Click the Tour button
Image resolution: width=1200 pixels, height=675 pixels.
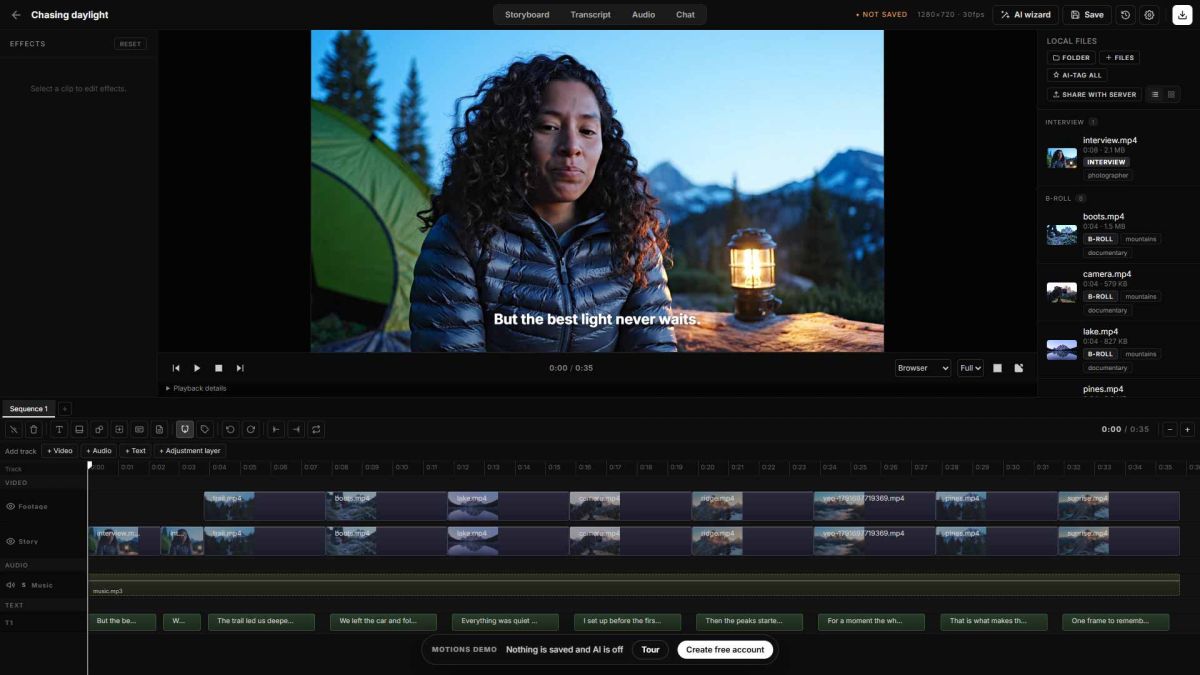tap(650, 650)
